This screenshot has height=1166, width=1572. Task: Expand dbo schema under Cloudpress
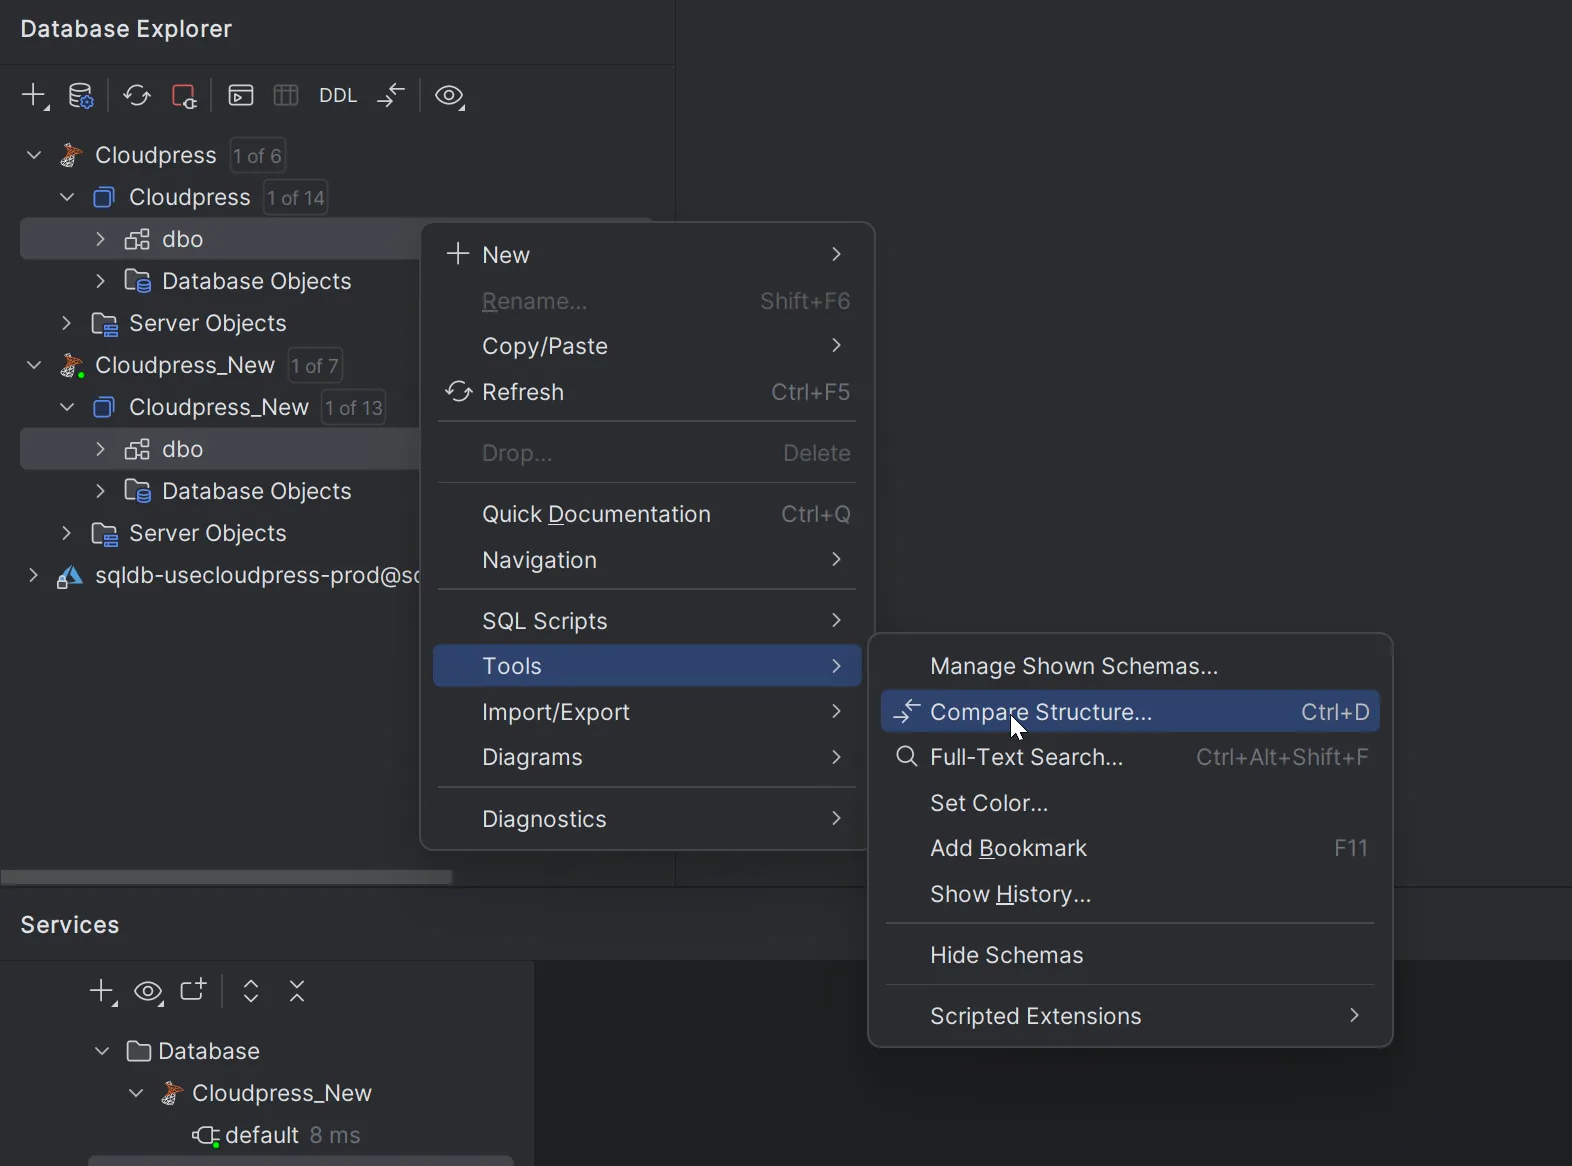point(100,240)
